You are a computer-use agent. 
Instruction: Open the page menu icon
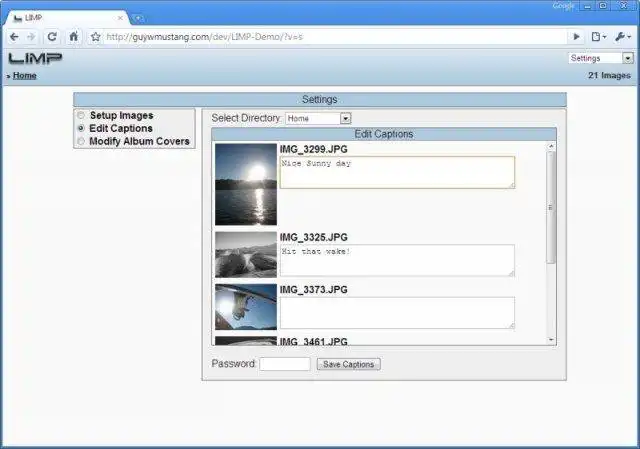598,37
